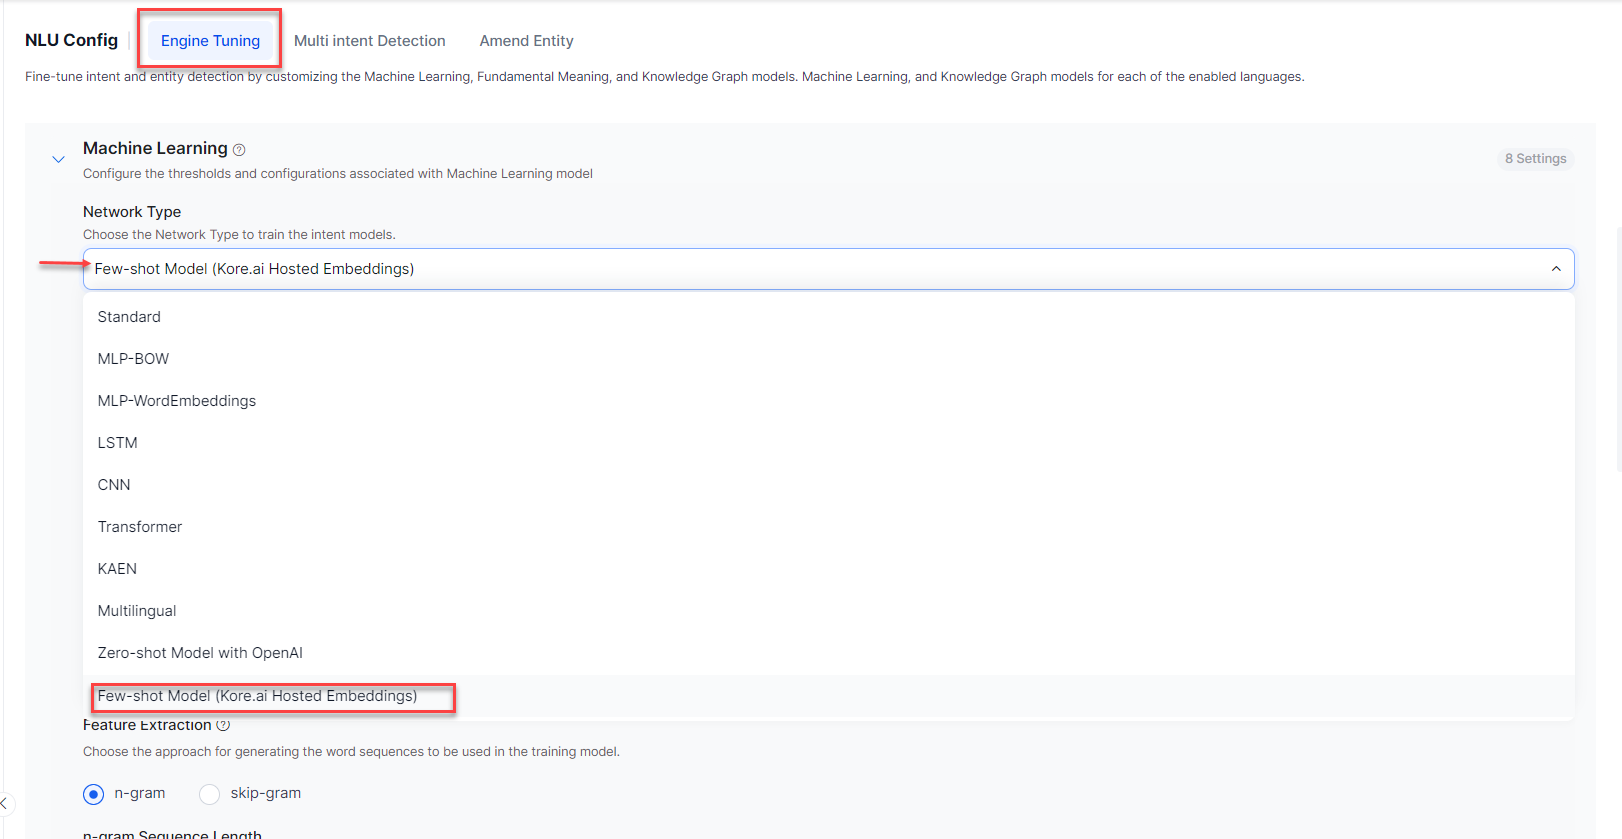
Task: Select Zero-shot Model with OpenAI
Action: point(200,653)
